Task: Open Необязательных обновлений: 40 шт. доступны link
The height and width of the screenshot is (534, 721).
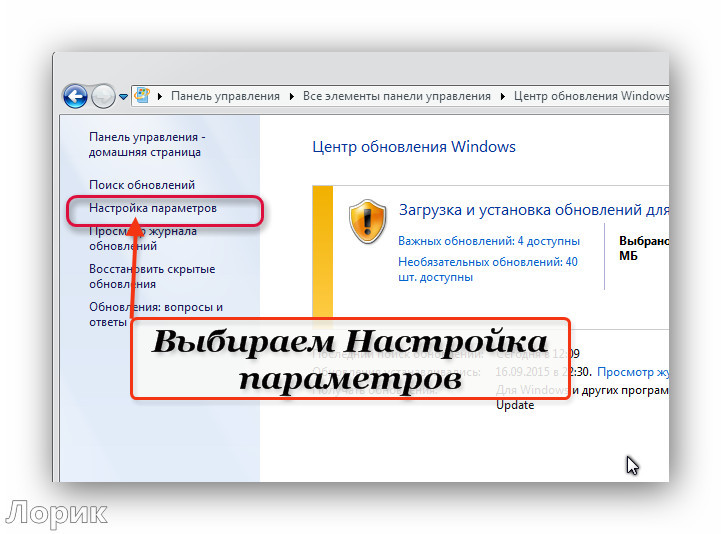Action: [x=488, y=270]
